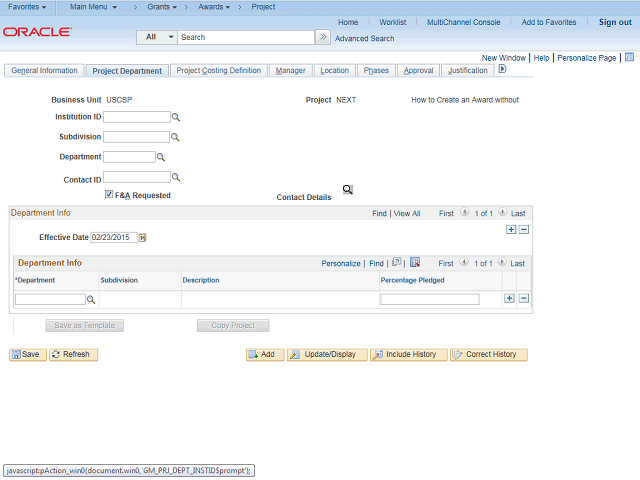
Task: Click the Correct History button
Action: coord(489,354)
